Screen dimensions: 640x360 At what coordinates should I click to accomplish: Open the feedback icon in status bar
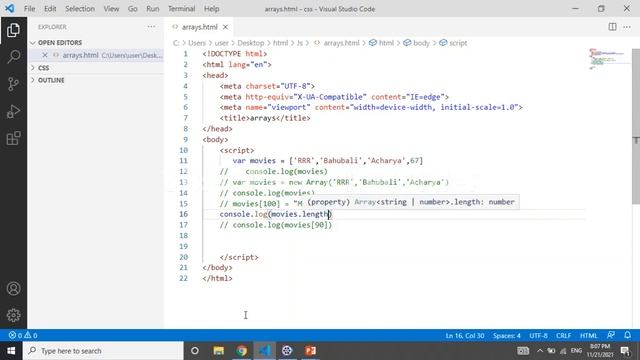pos(611,335)
